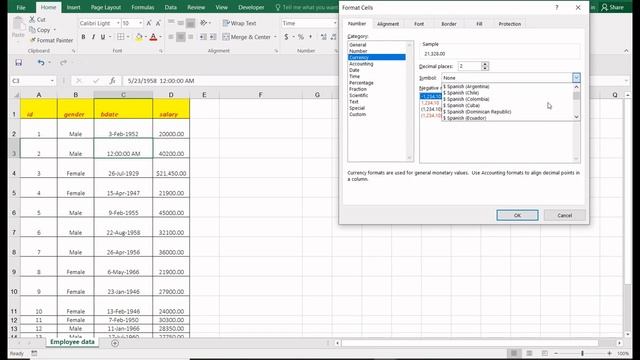The height and width of the screenshot is (360, 640).
Task: Click the Decrease Indent icon
Action: (203, 37)
